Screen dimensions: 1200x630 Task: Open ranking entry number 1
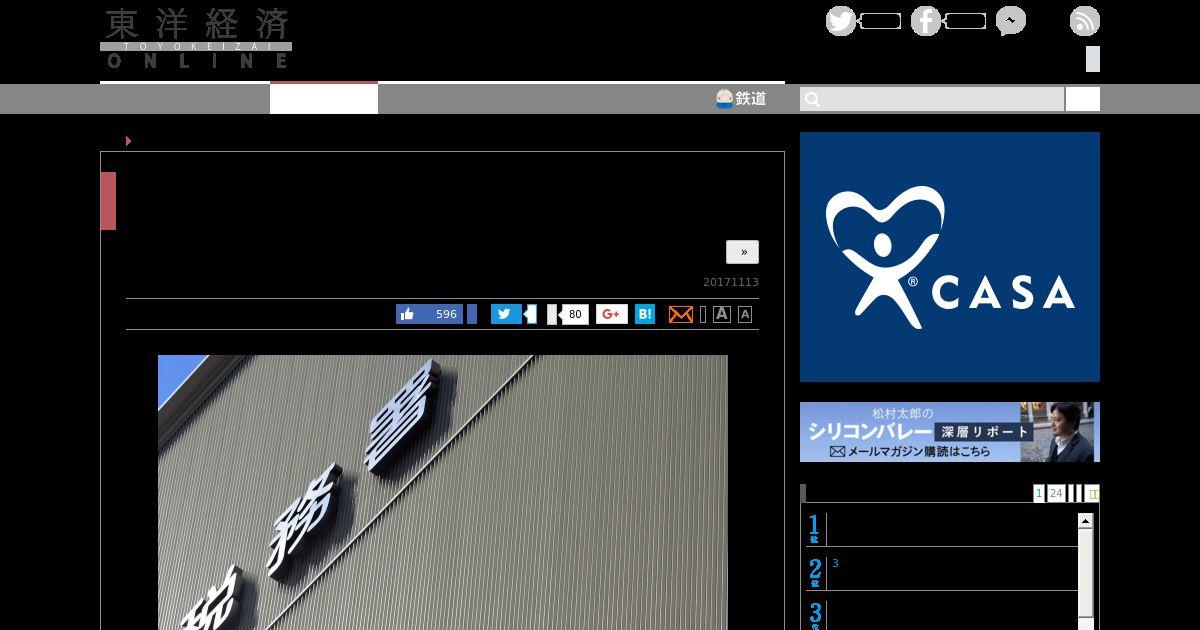point(942,528)
